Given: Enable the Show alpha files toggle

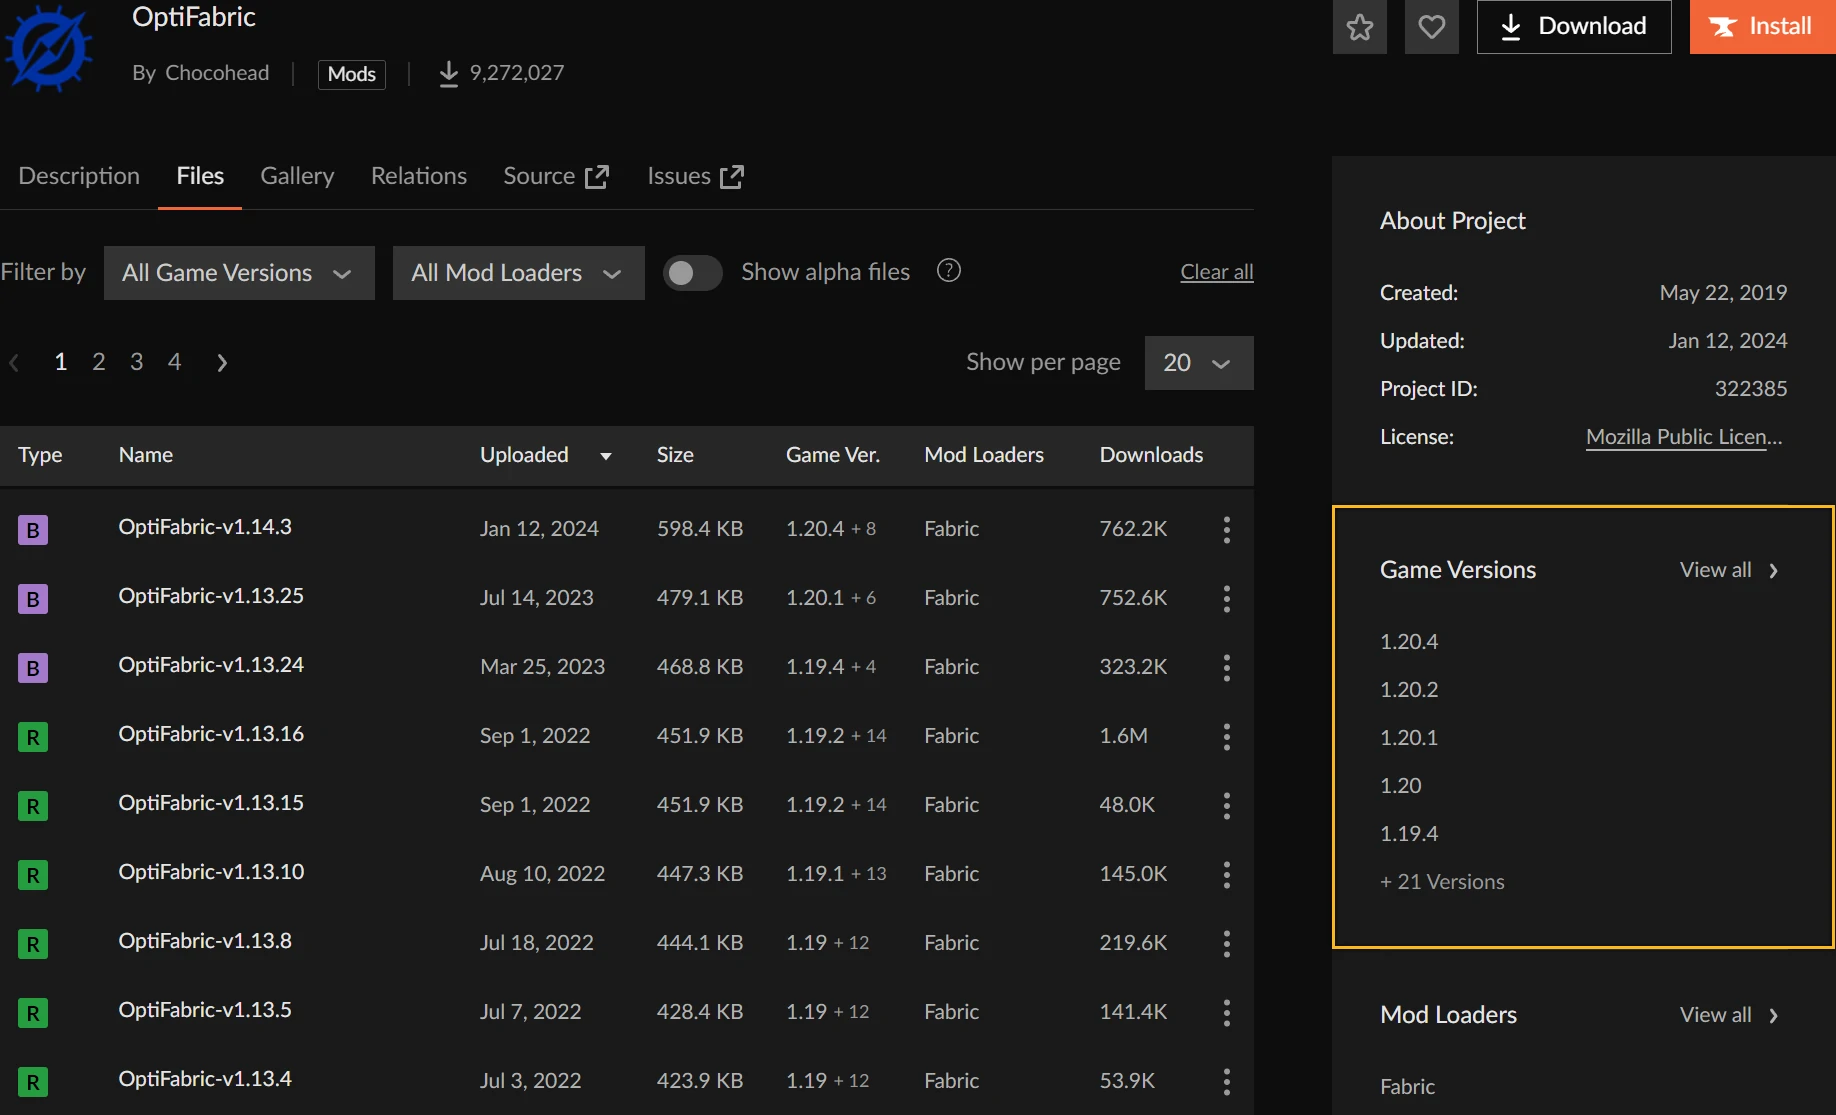Looking at the screenshot, I should tap(692, 273).
